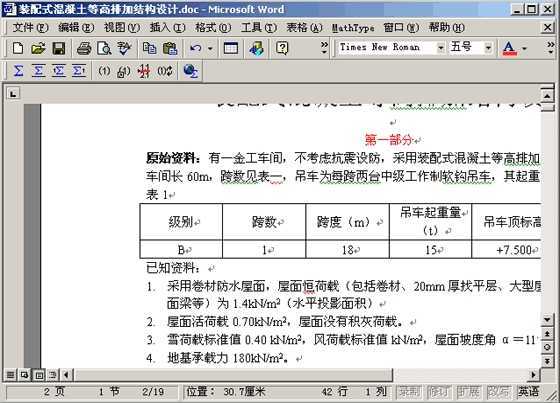This screenshot has height=403, width=560.
Task: Toggle 改写 overtype indicator
Action: (x=499, y=392)
